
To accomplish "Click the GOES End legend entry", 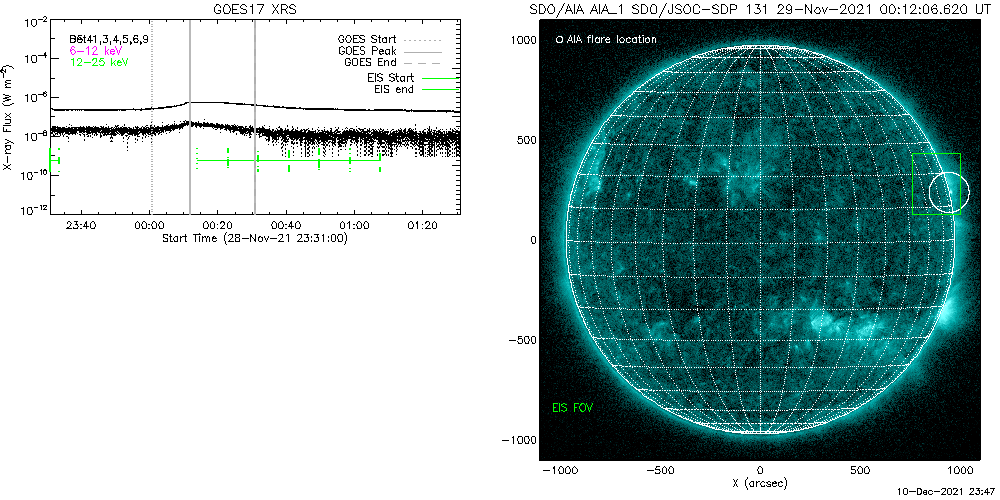I will click(x=370, y=62).
